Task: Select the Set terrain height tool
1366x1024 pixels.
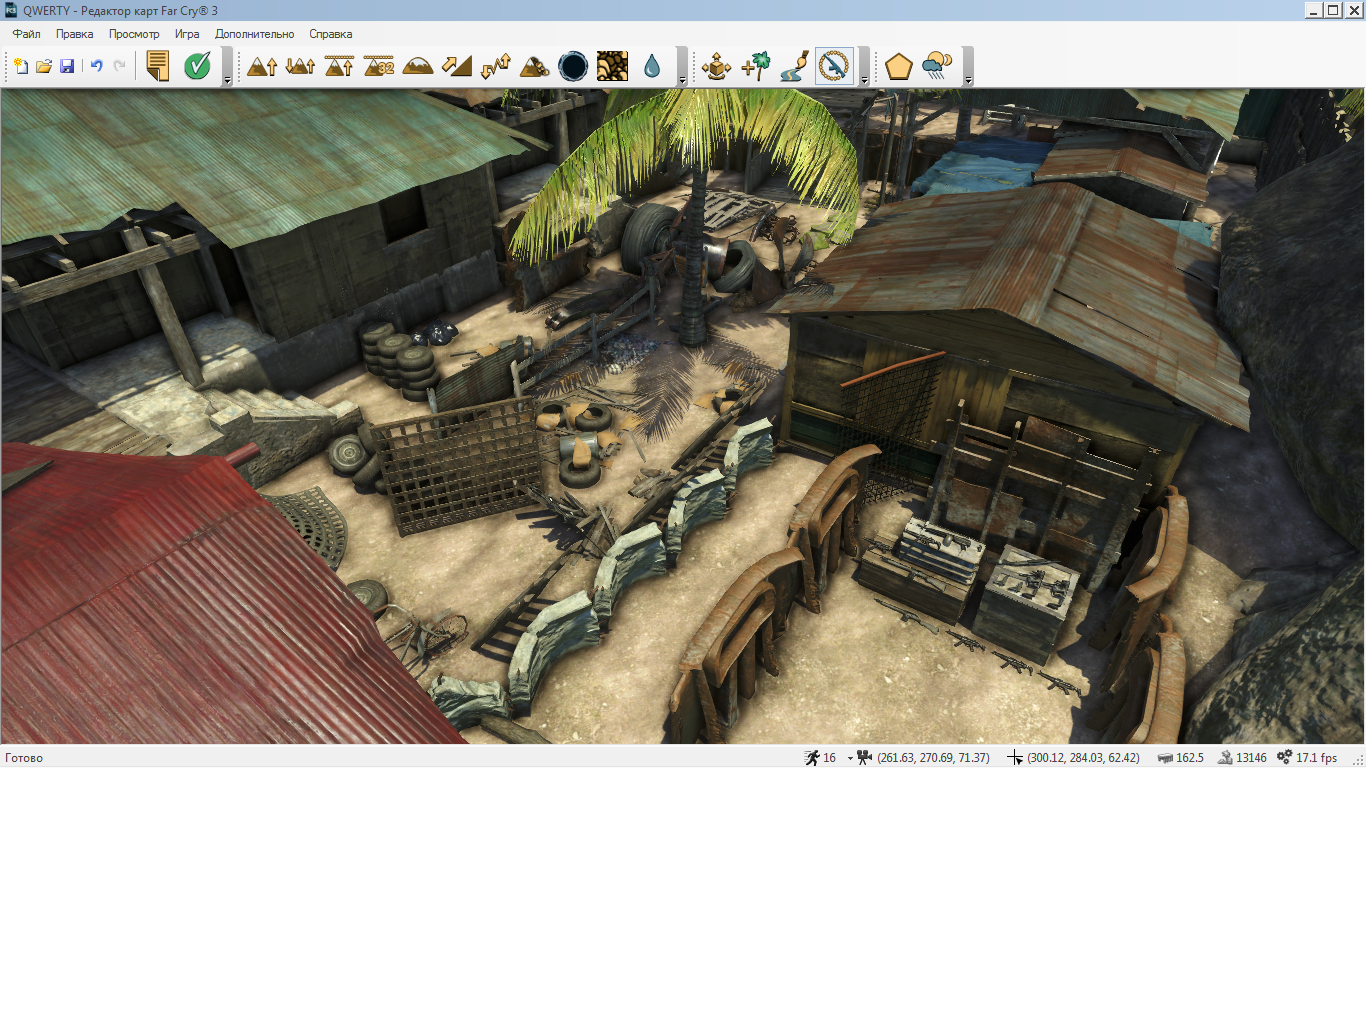Action: click(x=340, y=66)
